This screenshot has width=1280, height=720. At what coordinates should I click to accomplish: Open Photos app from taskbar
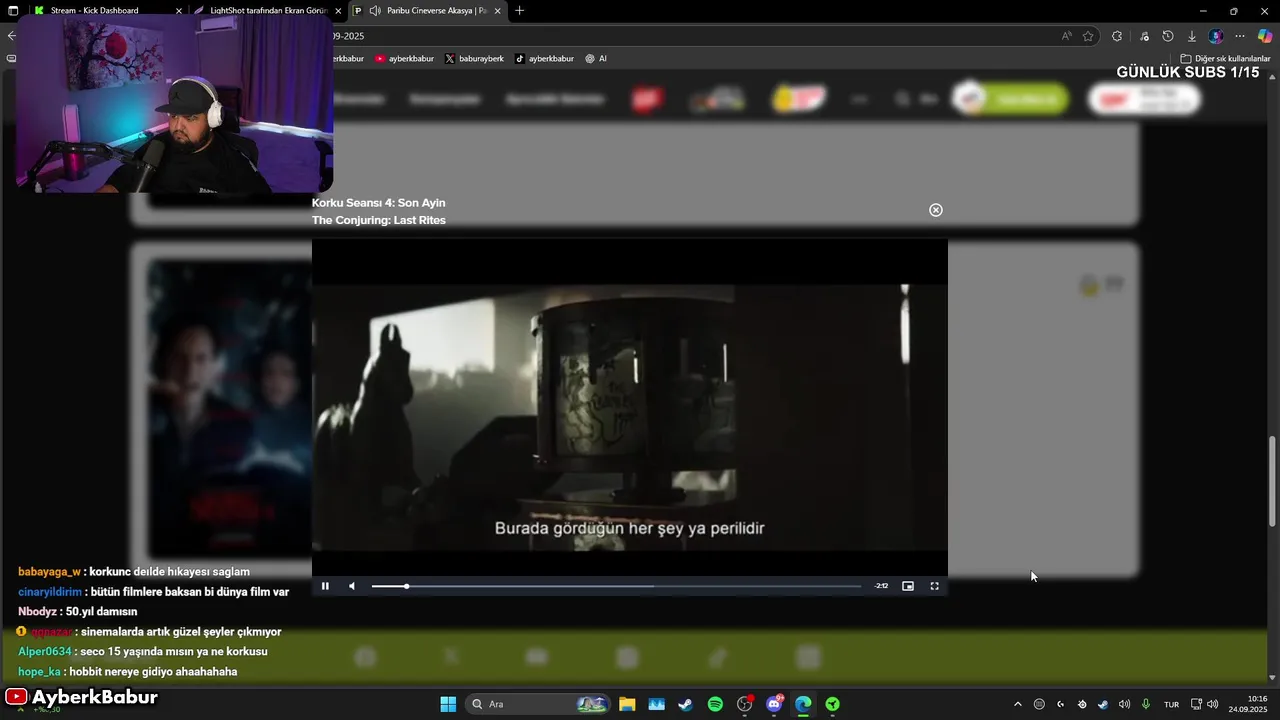(656, 704)
